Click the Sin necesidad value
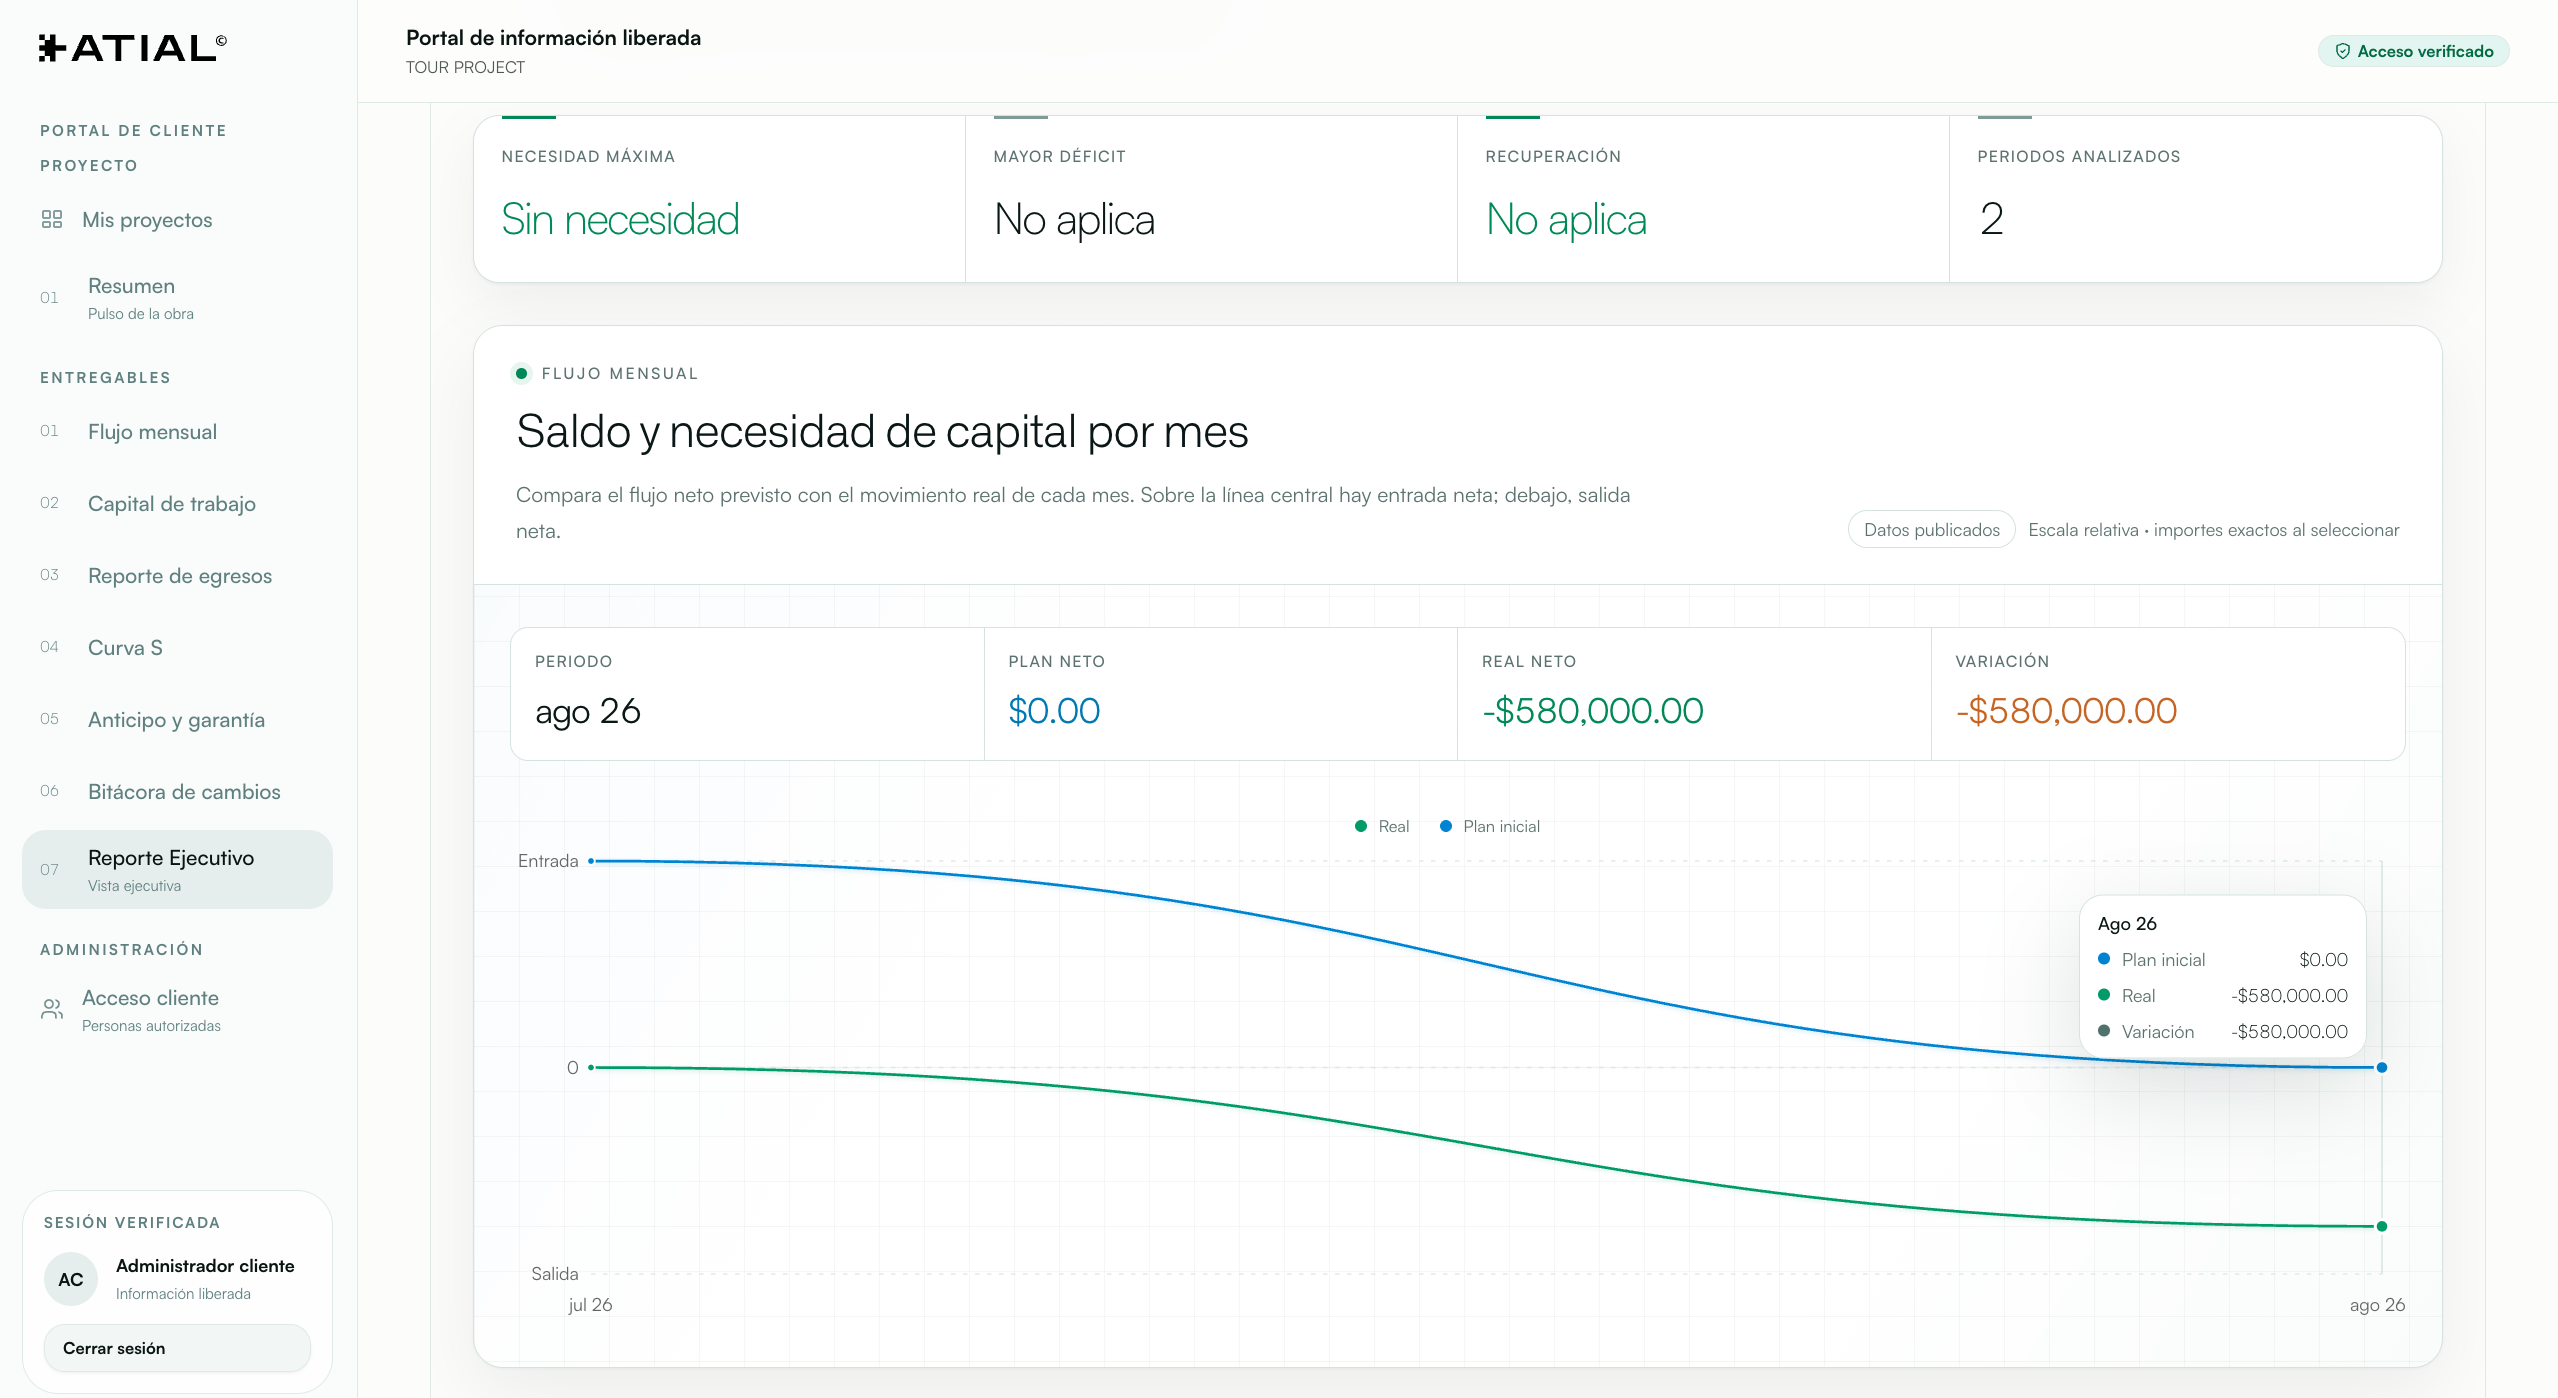 click(620, 220)
